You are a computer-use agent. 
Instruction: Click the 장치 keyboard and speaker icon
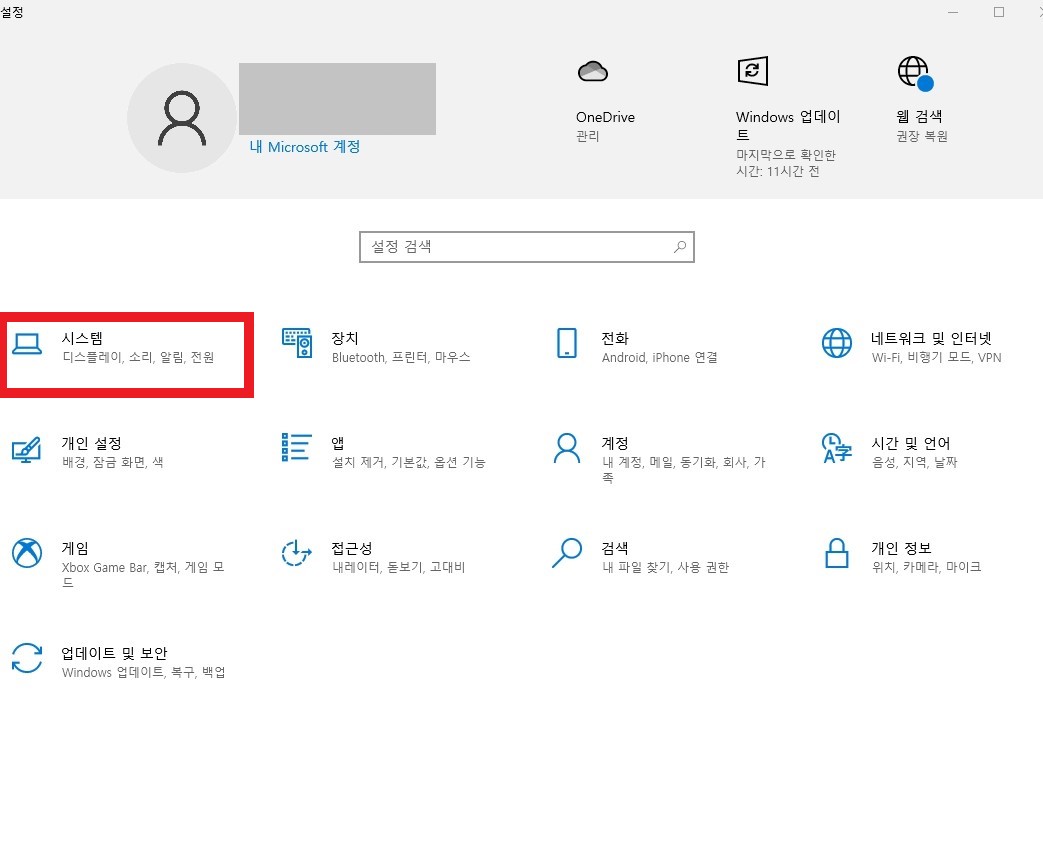coord(297,343)
